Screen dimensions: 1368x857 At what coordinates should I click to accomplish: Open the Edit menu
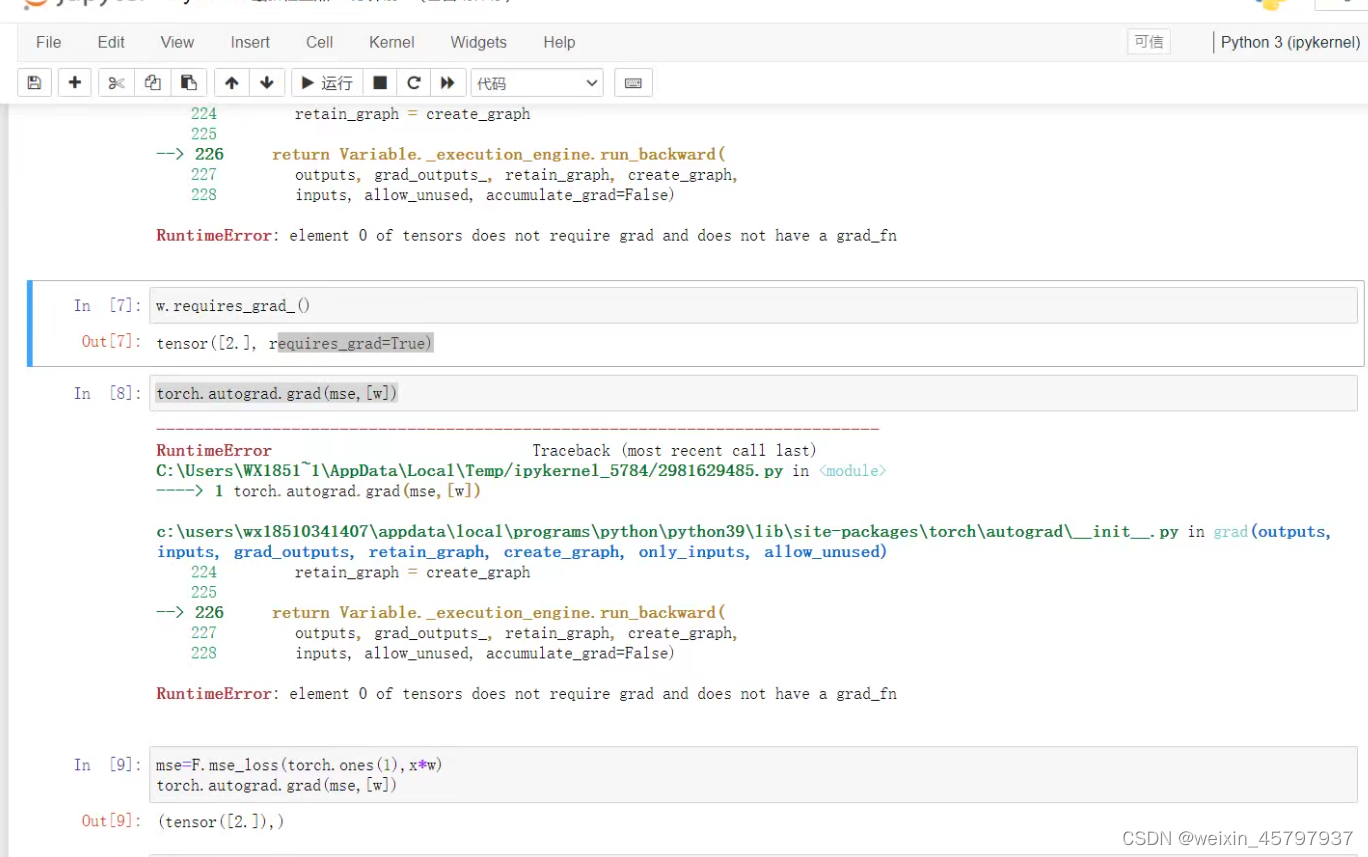111,42
